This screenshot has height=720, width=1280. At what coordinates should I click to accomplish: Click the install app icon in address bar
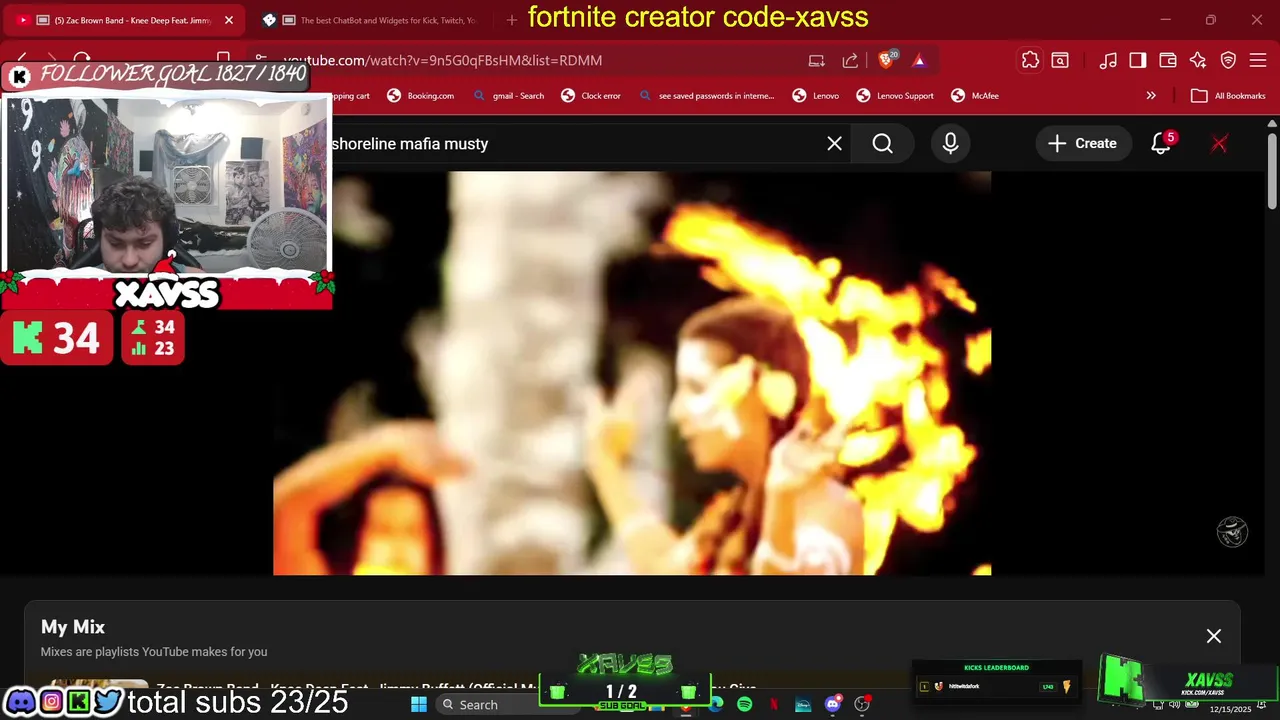coord(817,60)
